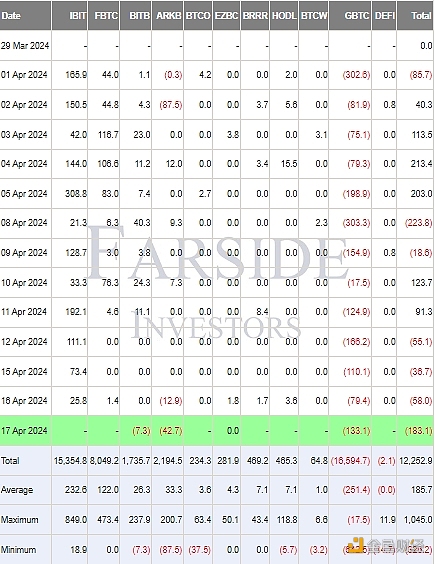This screenshot has height=564, width=435.
Task: Click the Total row label
Action: tap(10, 460)
